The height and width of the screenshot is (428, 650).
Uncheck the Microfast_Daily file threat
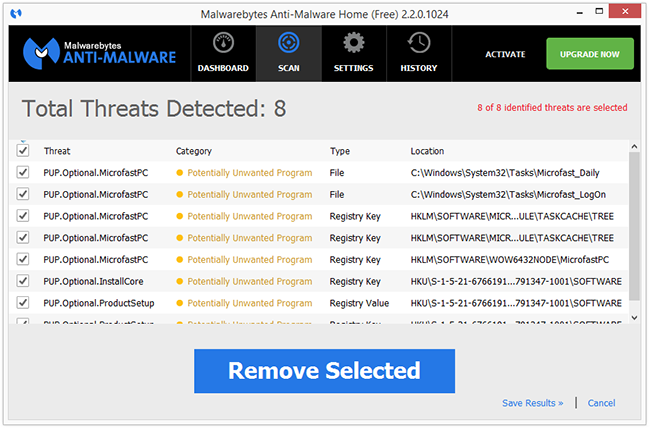coord(23,172)
